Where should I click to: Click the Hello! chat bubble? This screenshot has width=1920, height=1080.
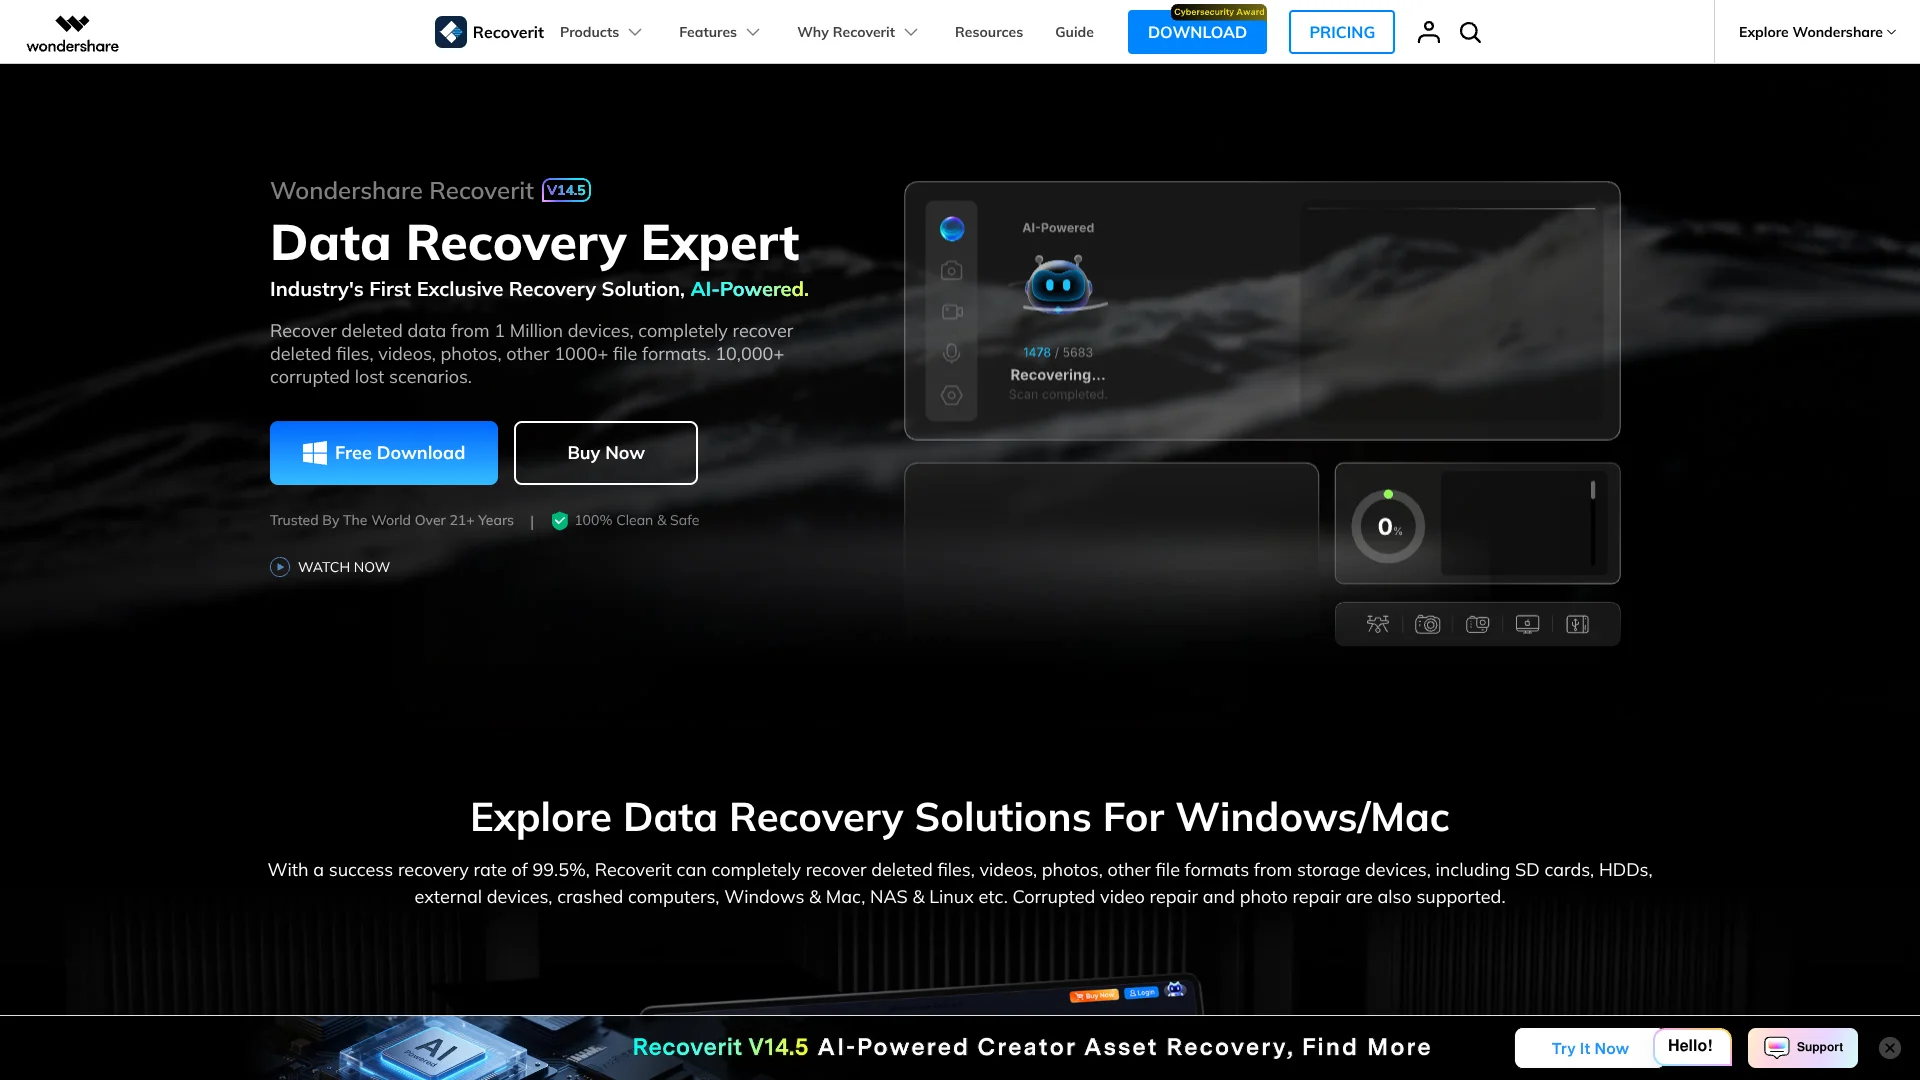[1691, 1046]
